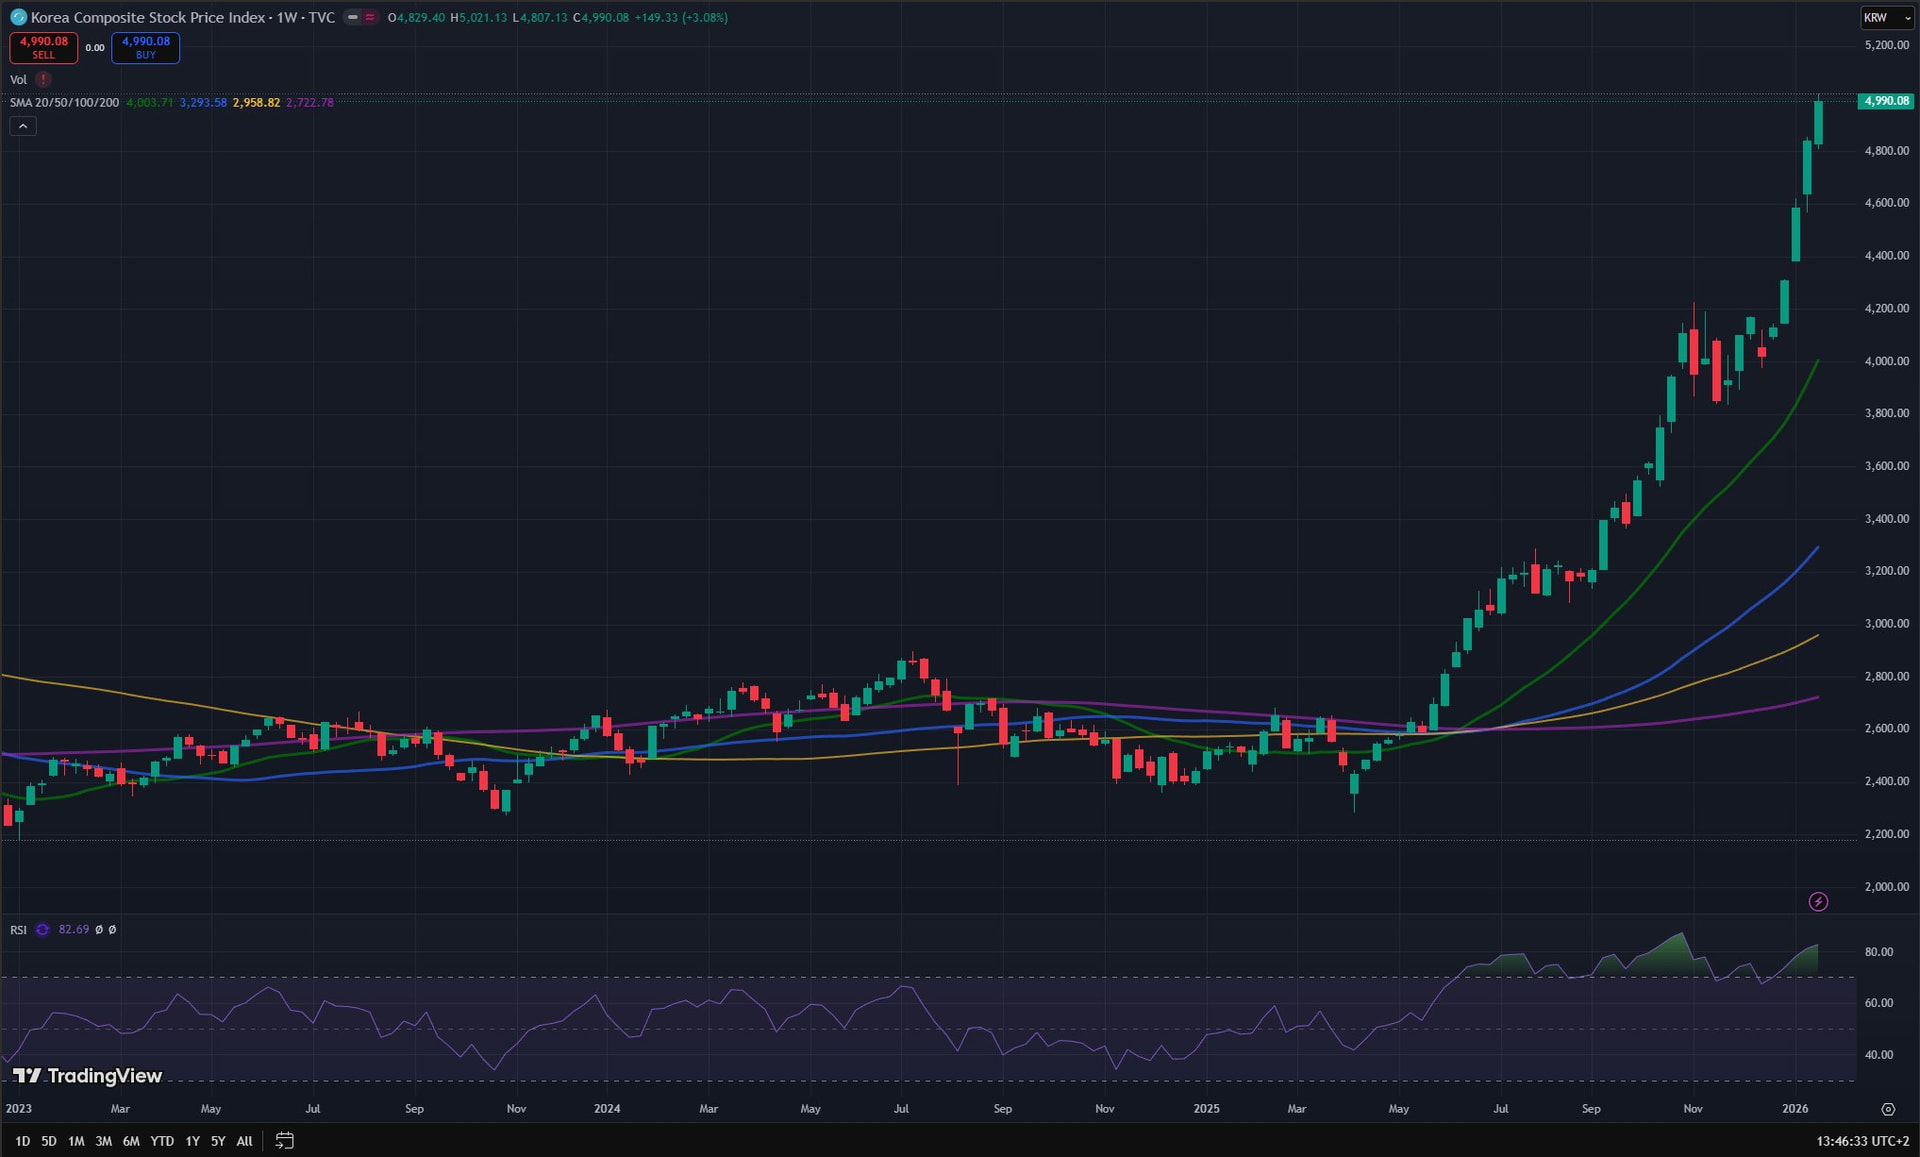This screenshot has height=1157, width=1920.
Task: Select the YTD time range
Action: [x=162, y=1141]
